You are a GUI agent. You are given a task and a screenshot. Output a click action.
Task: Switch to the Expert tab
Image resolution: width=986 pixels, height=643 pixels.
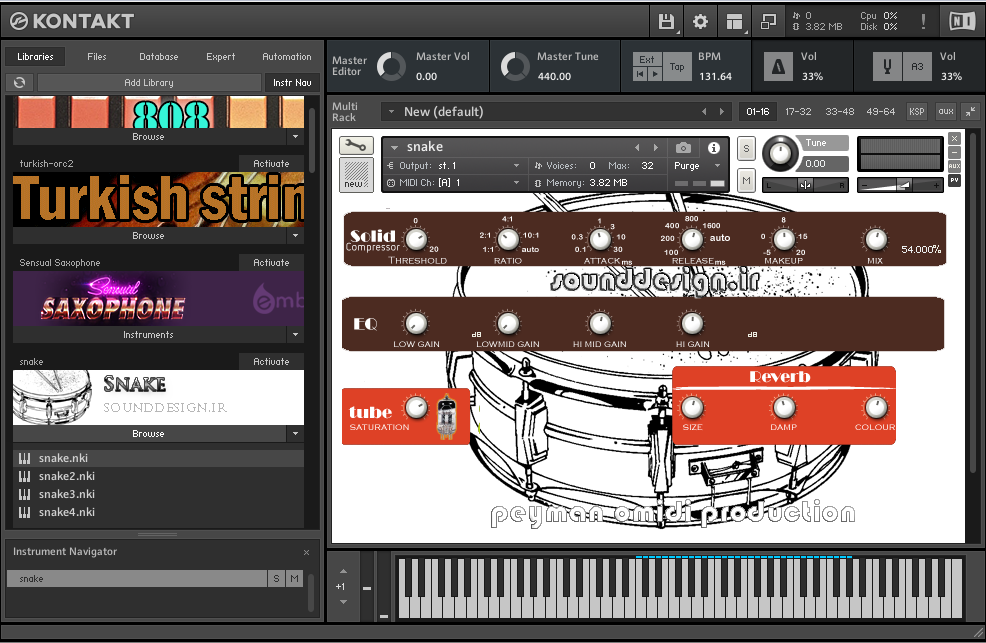pyautogui.click(x=221, y=57)
